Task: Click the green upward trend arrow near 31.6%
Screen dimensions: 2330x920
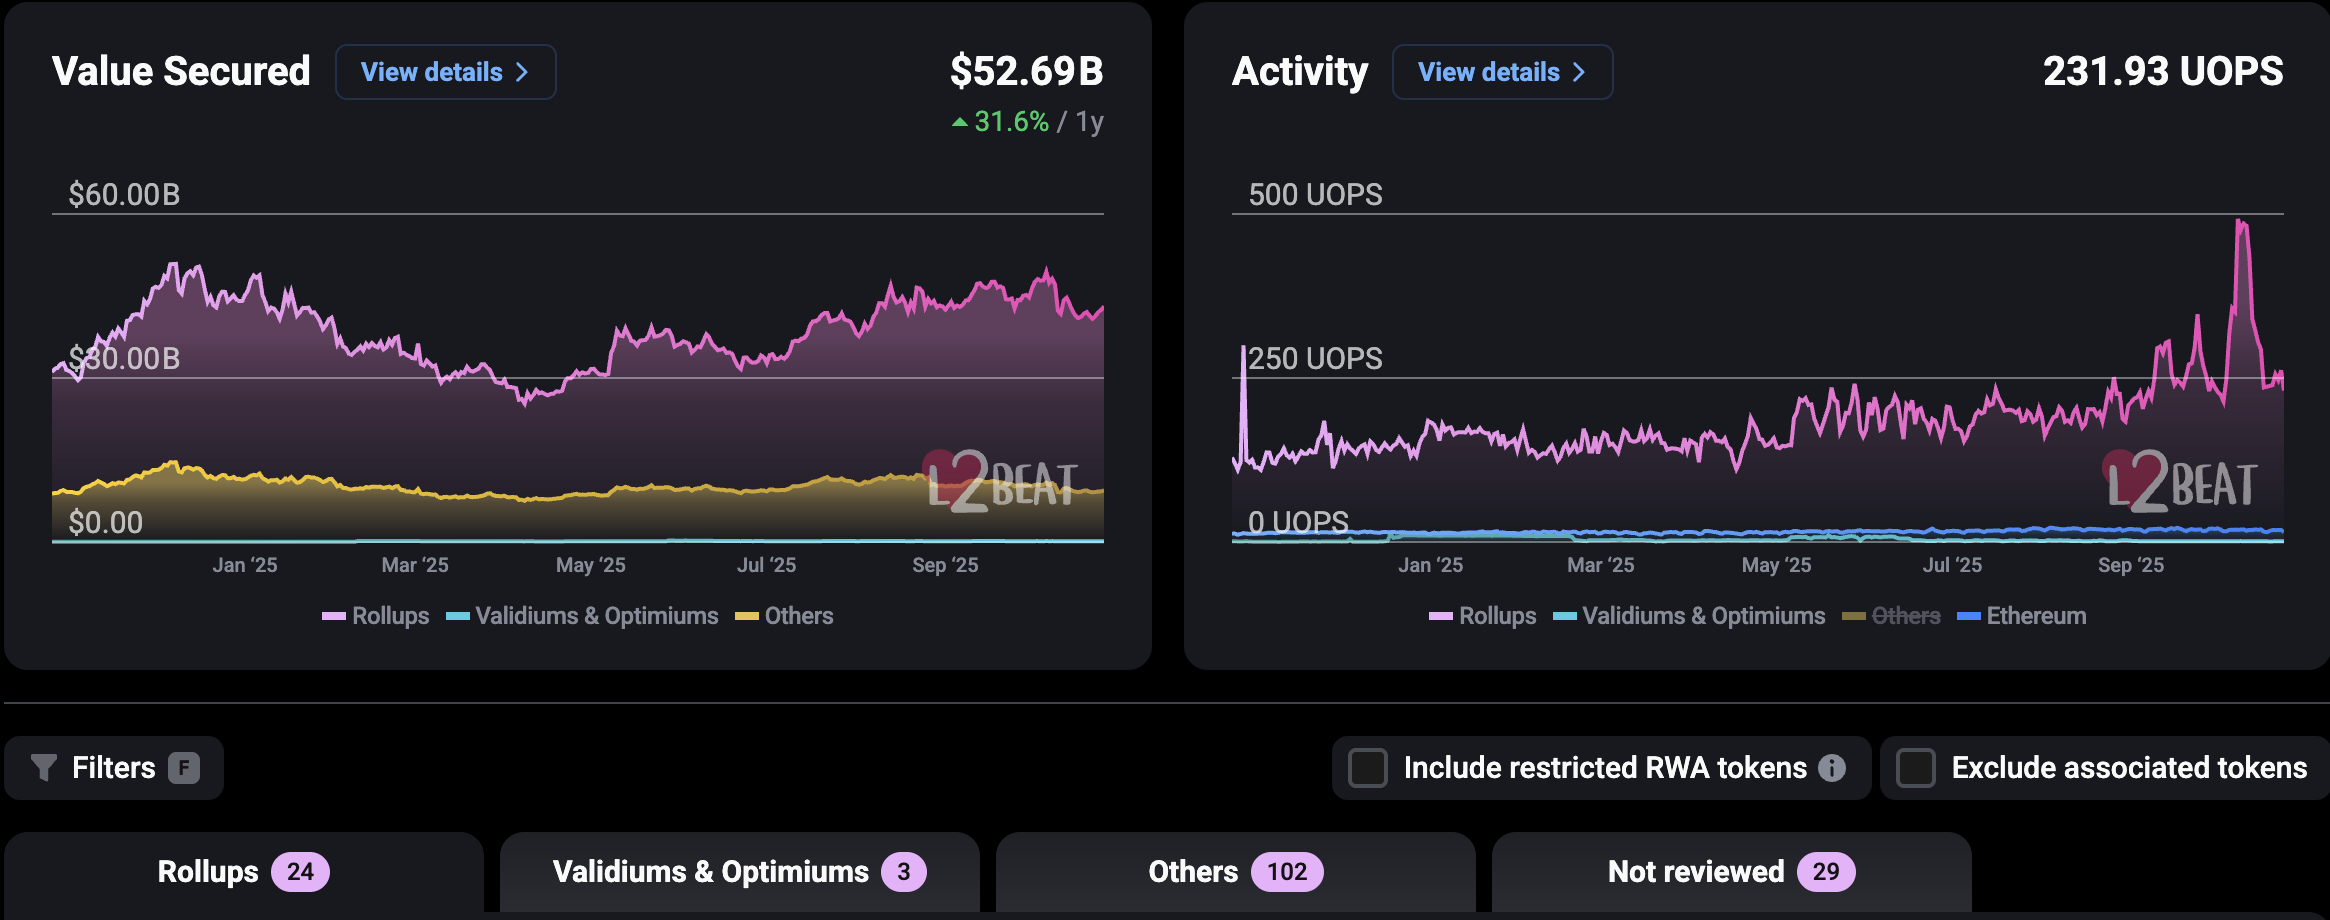Action: (x=958, y=122)
